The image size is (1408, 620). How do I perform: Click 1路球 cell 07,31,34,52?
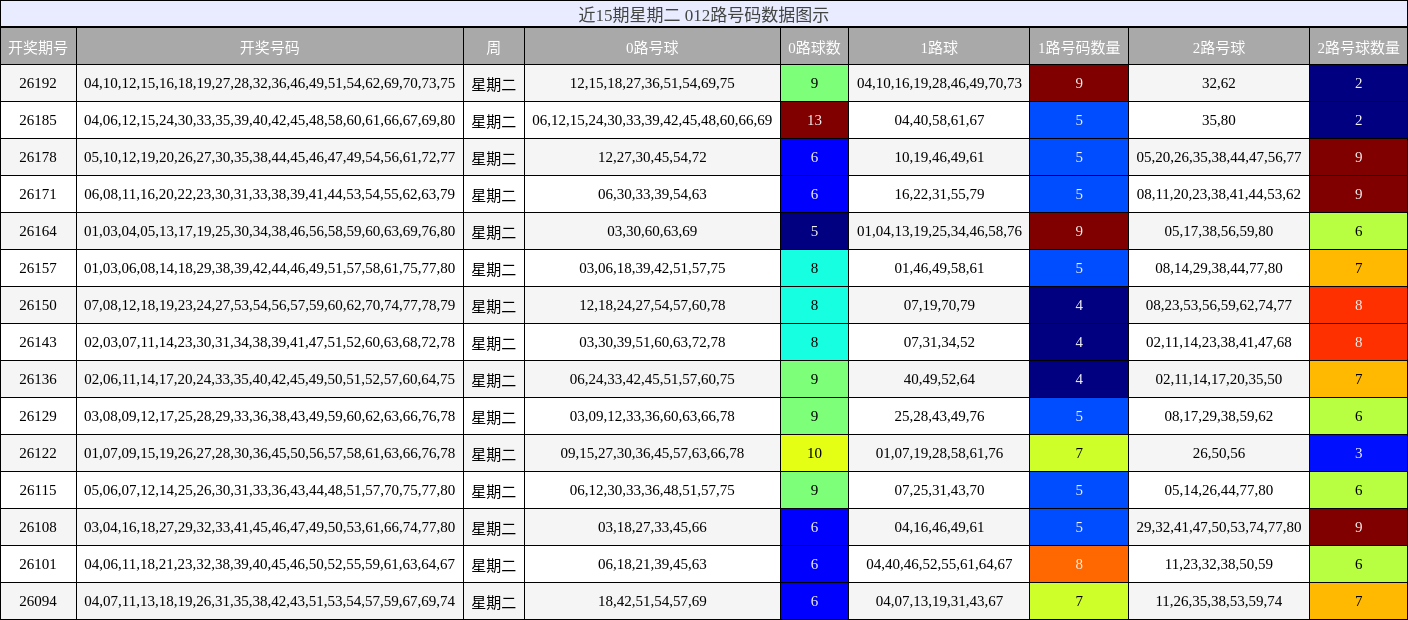[939, 342]
